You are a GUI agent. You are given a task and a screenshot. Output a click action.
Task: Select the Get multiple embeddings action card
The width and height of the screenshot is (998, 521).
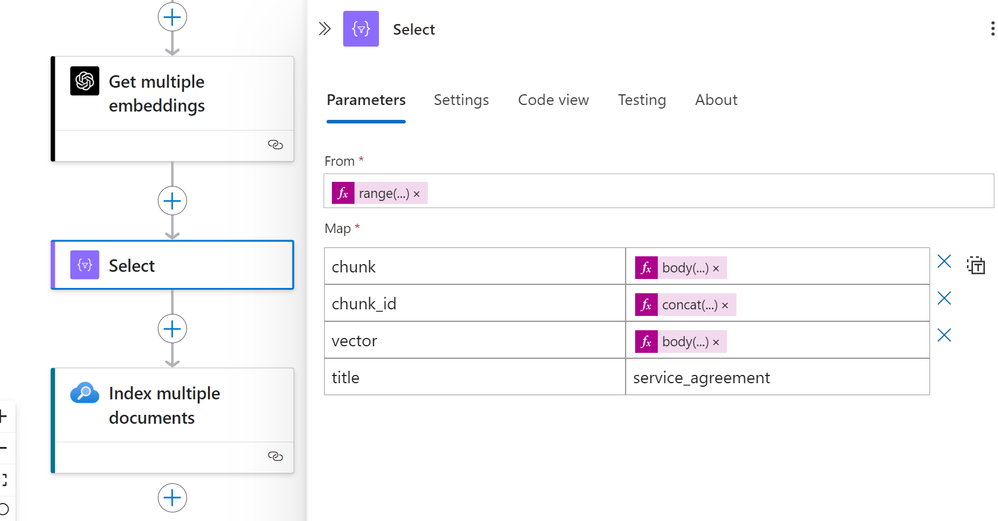point(172,109)
